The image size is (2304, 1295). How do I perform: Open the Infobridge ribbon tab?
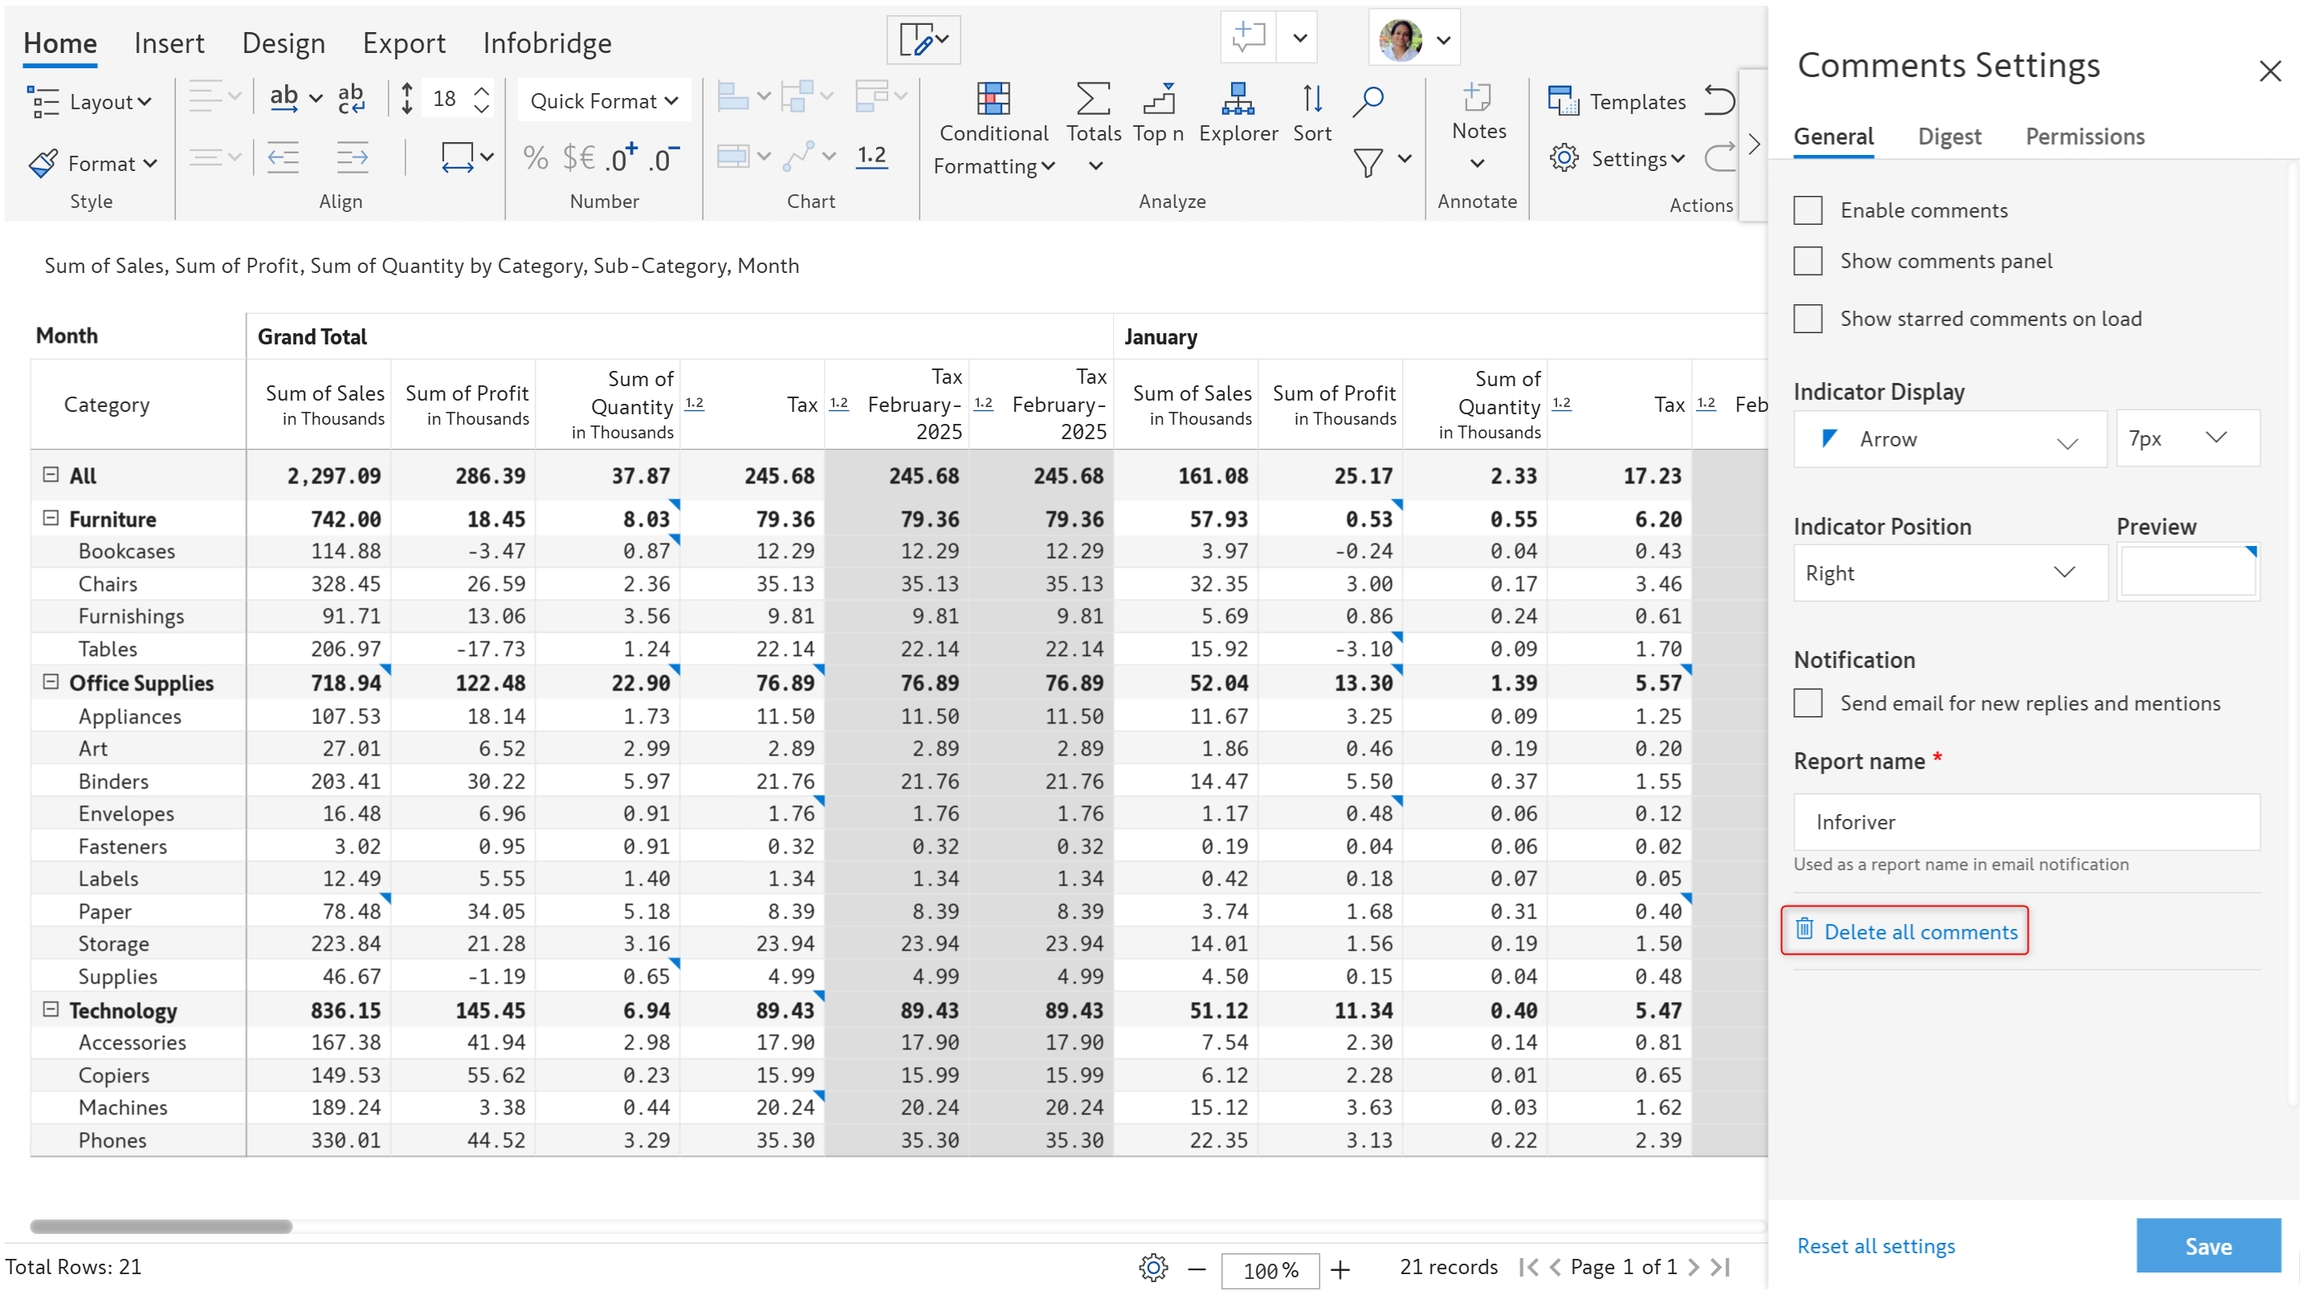546,43
